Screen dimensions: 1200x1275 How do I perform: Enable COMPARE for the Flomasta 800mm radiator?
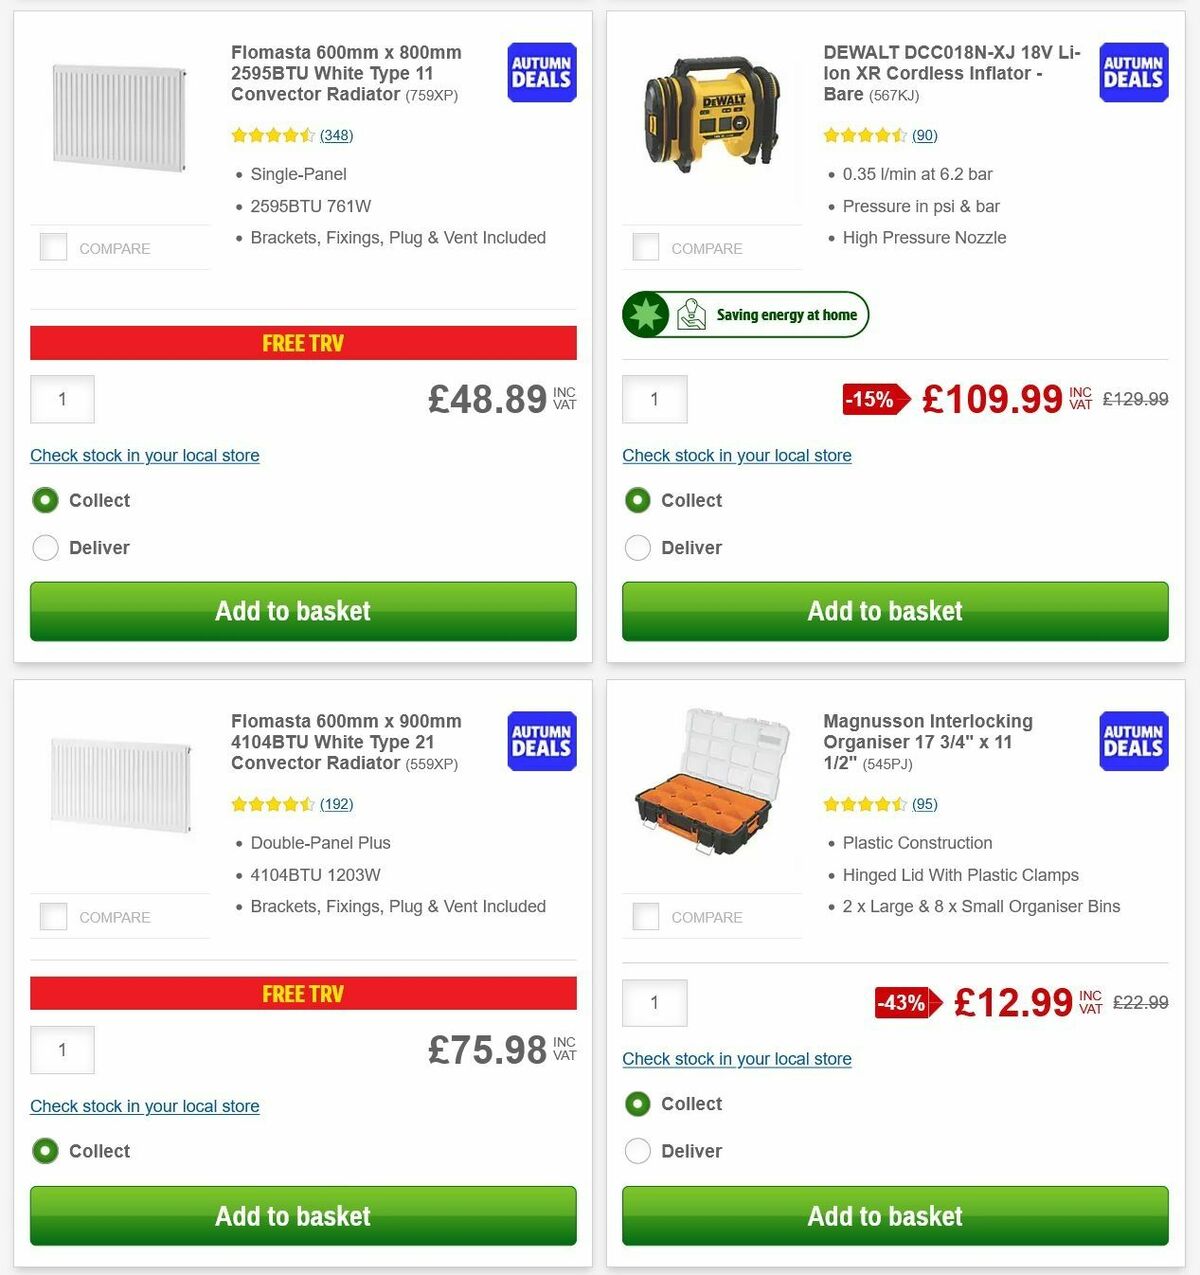click(x=53, y=246)
